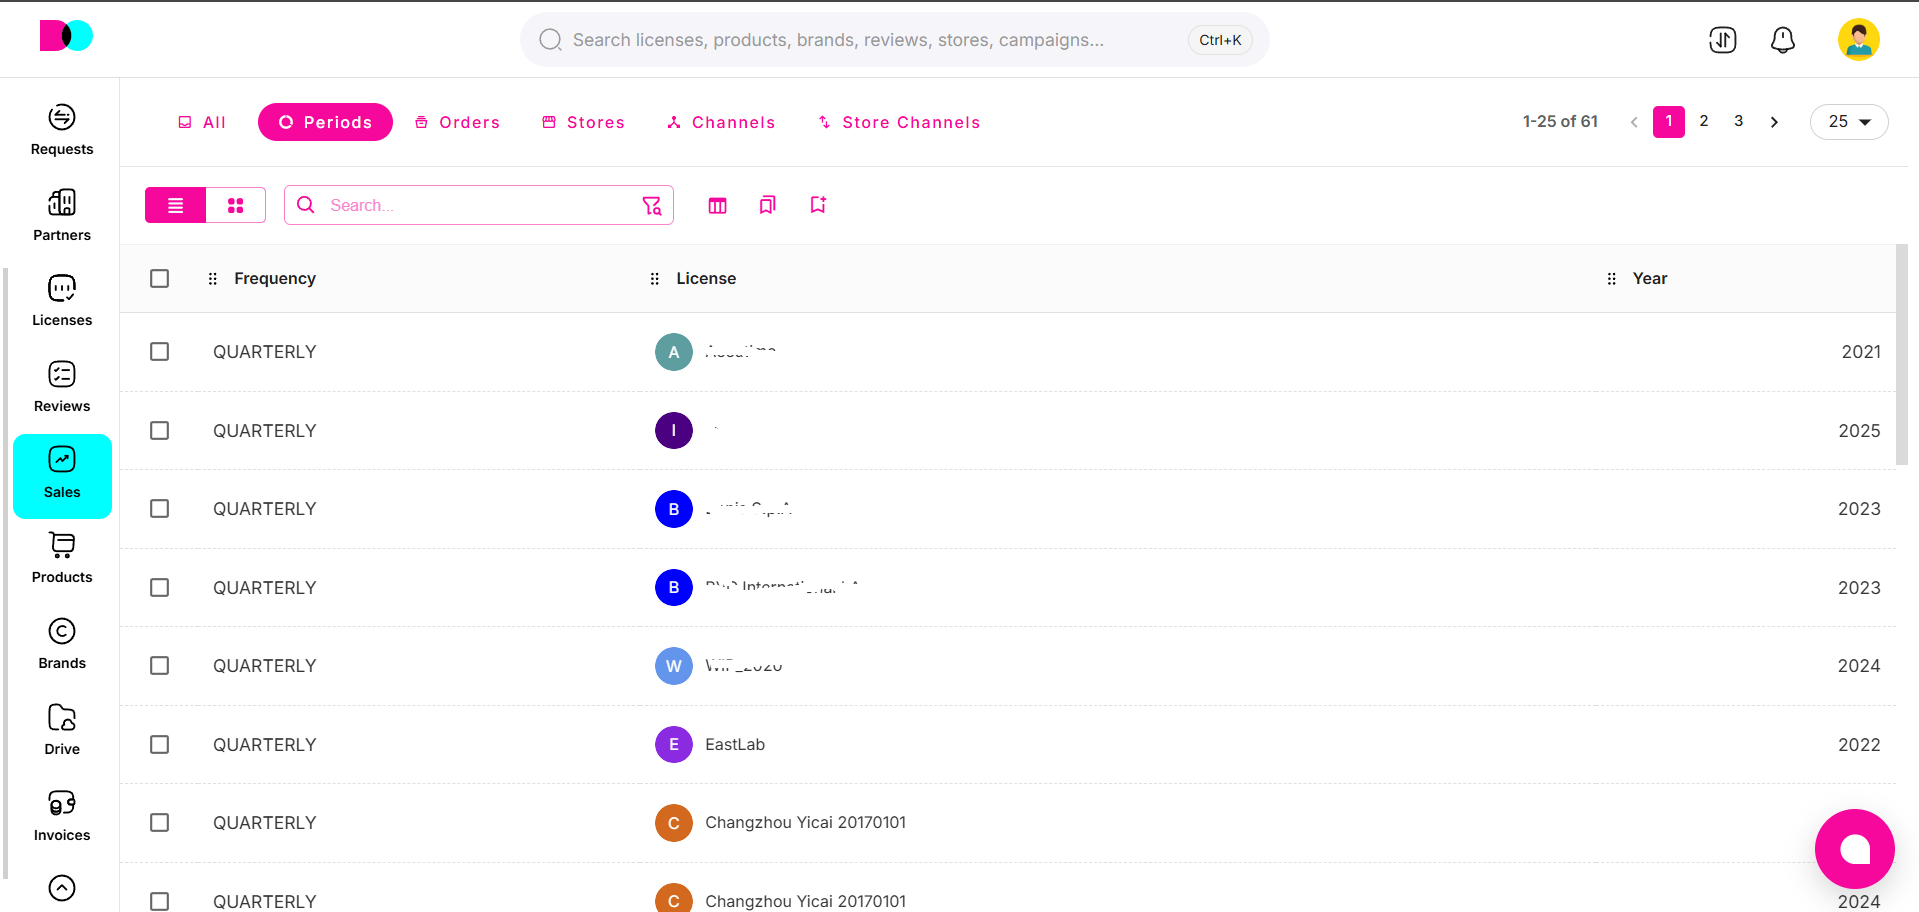Check the row with avatar W
This screenshot has width=1919, height=912.
click(x=160, y=666)
